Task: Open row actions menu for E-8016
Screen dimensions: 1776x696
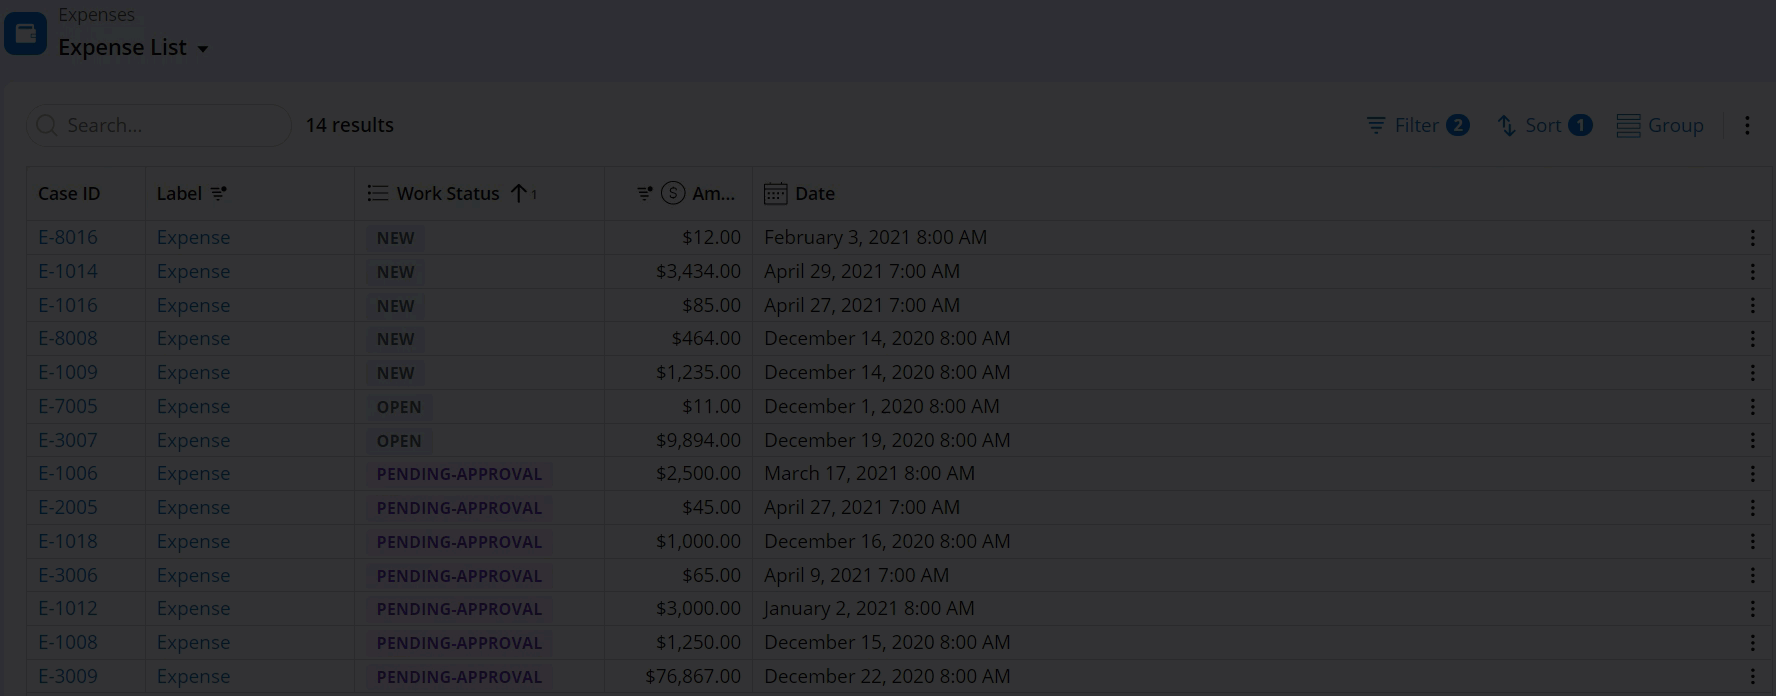Action: (1752, 238)
